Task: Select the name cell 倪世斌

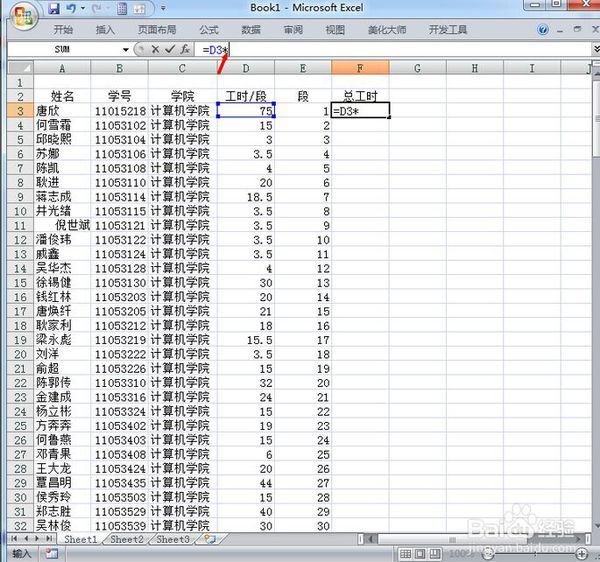Action: click(x=62, y=225)
